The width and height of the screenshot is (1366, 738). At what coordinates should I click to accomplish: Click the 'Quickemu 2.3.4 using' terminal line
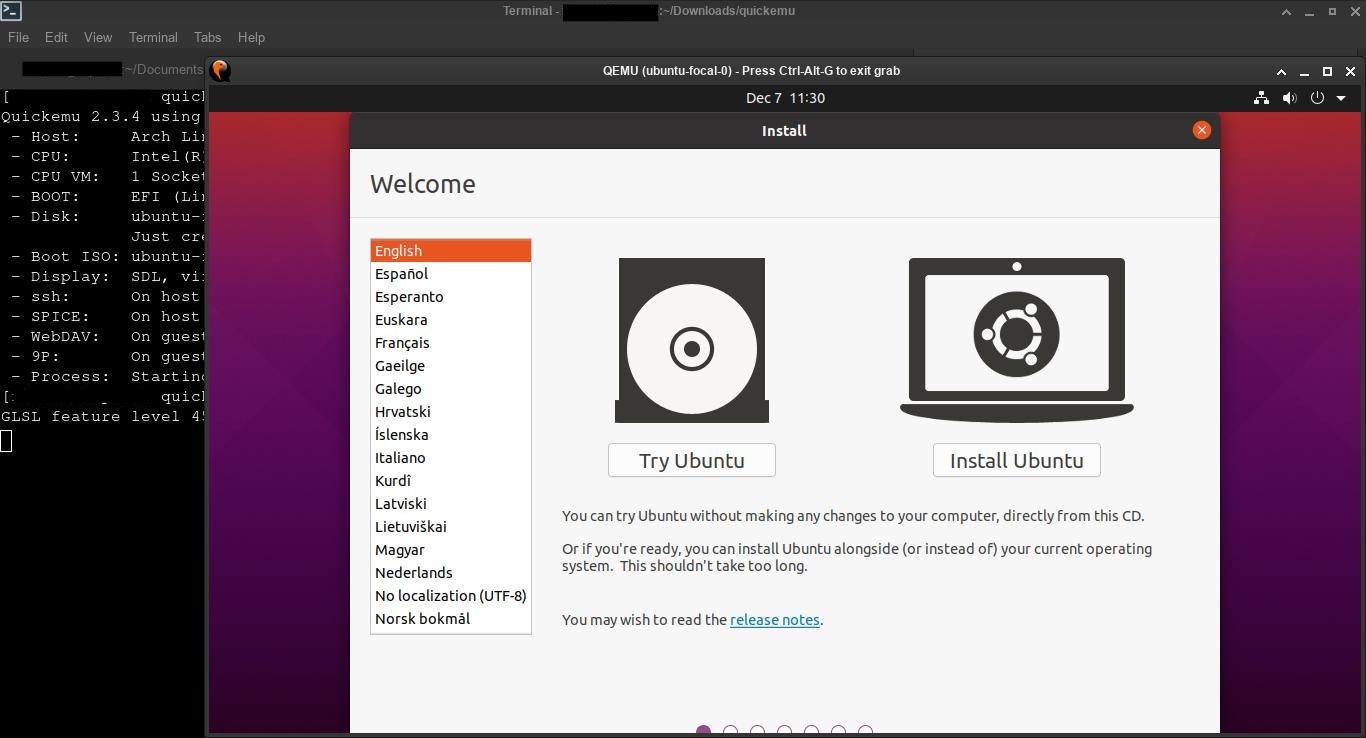(102, 117)
